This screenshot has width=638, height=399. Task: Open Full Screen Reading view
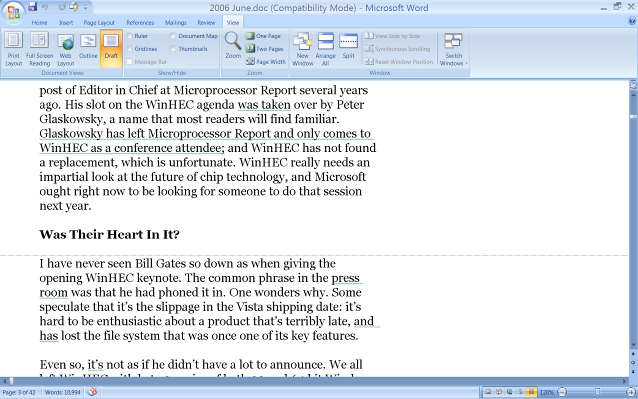pyautogui.click(x=39, y=49)
